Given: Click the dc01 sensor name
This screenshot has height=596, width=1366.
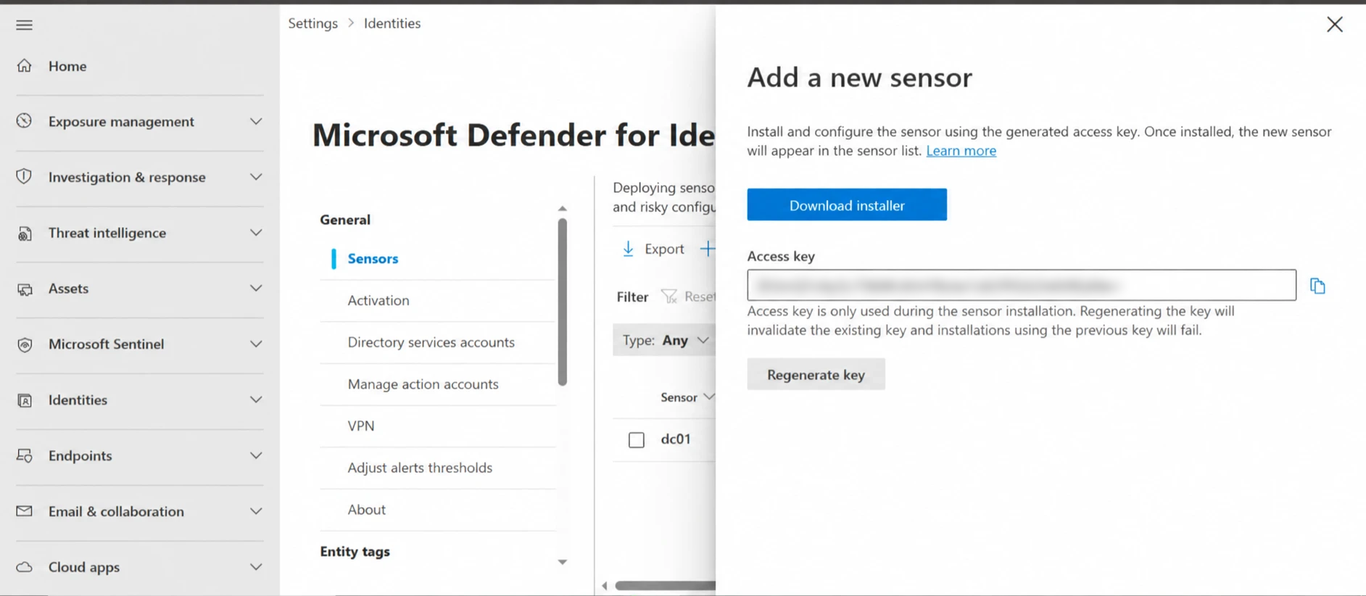Looking at the screenshot, I should tap(676, 439).
